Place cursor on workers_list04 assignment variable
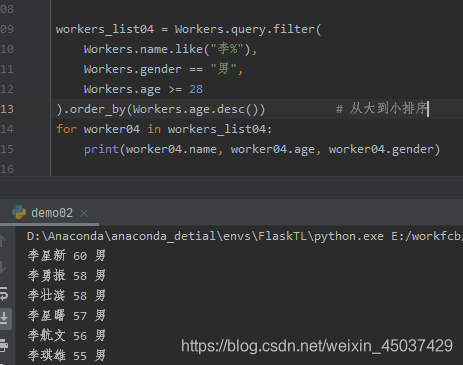The image size is (463, 365). click(x=105, y=29)
